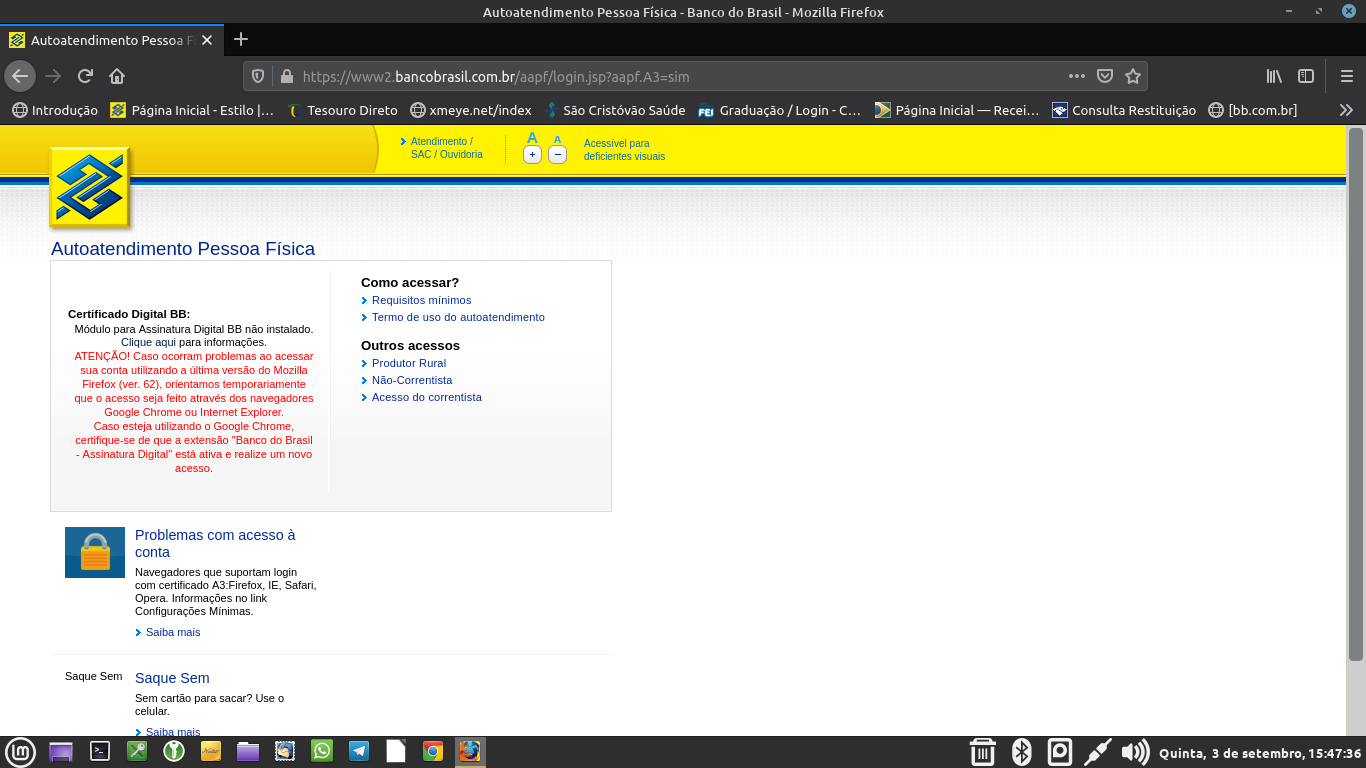Click the Banco do Brasil logo

coord(90,187)
